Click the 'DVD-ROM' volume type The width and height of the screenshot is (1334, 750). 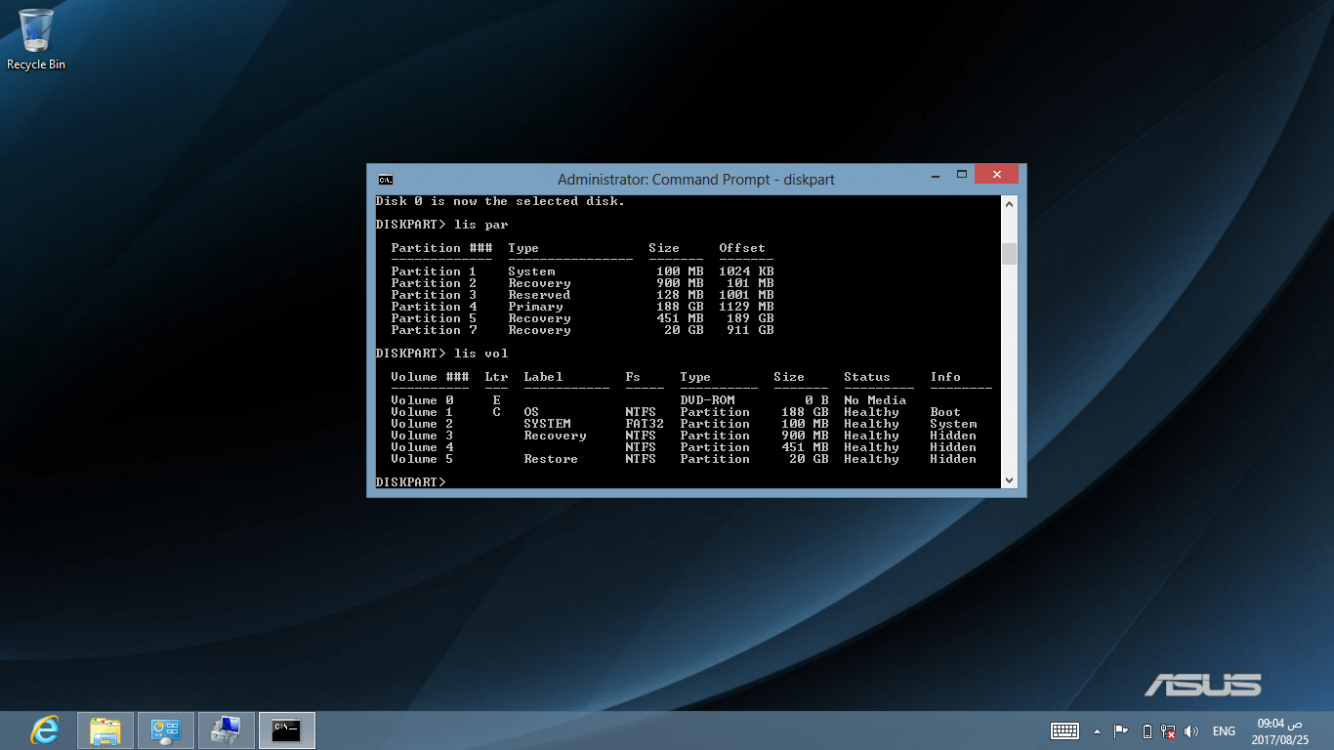pos(707,400)
